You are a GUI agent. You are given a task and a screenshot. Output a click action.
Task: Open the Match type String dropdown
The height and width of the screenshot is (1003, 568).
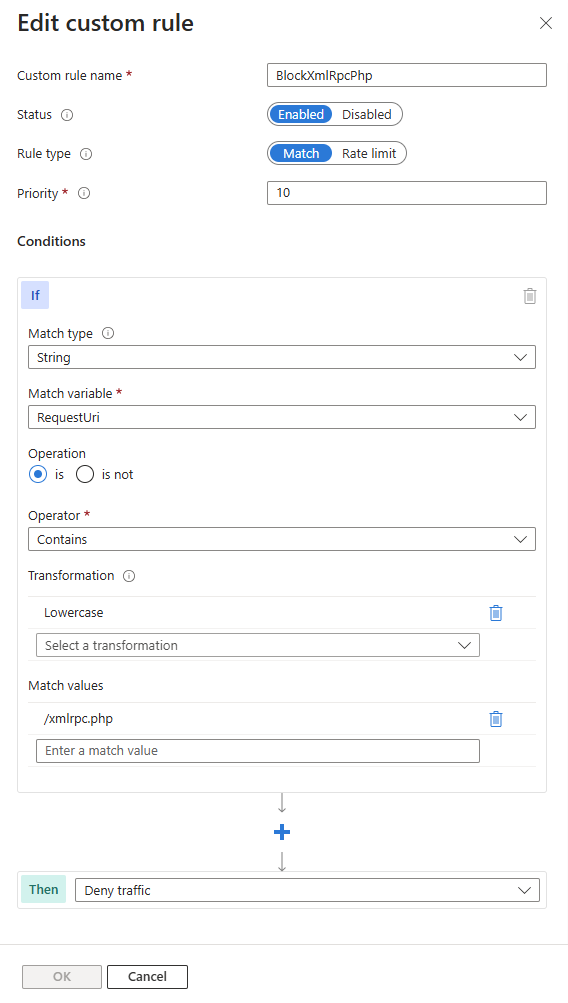pyautogui.click(x=282, y=358)
